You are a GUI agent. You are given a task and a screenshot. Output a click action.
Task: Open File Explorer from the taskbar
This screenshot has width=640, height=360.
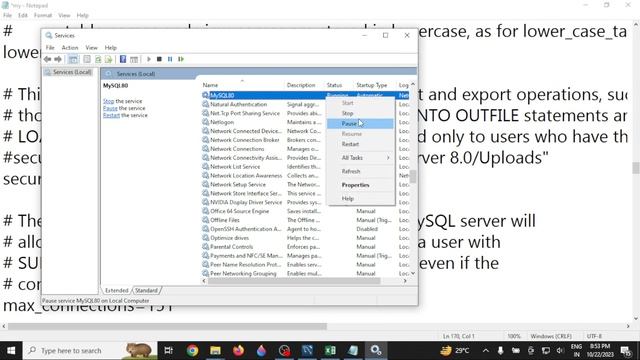tap(215, 350)
